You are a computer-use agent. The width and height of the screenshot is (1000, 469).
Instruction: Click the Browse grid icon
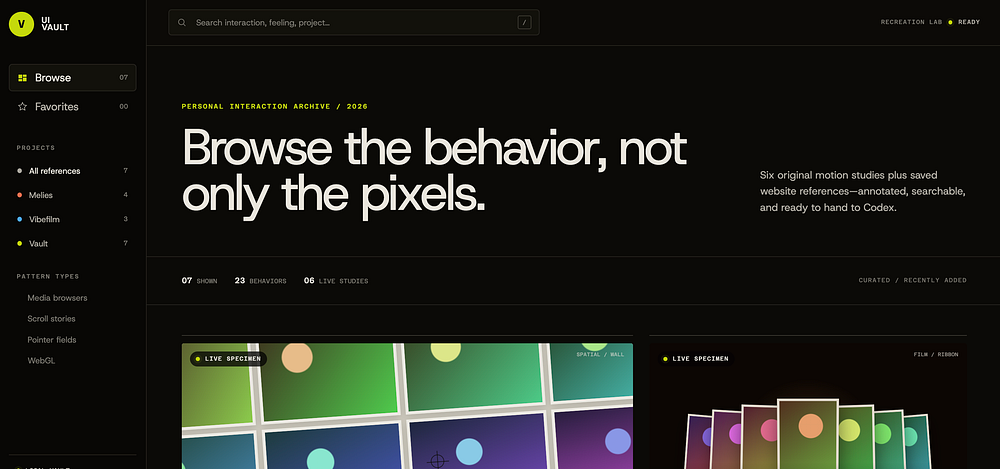pos(22,78)
